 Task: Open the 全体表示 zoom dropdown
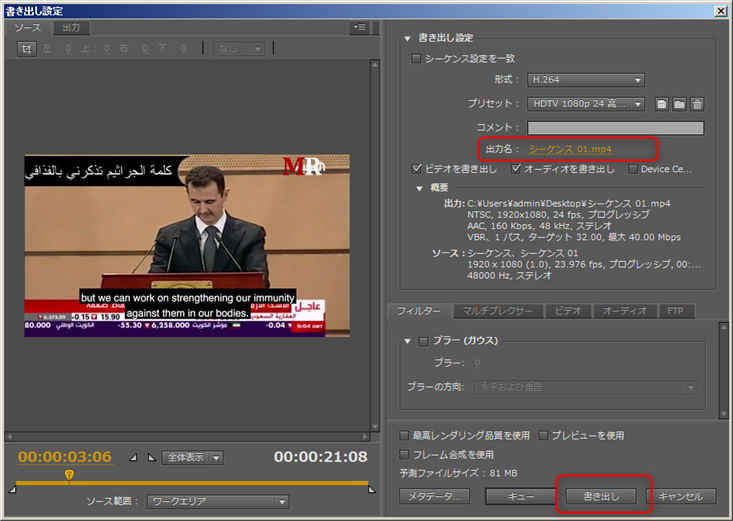pos(193,457)
